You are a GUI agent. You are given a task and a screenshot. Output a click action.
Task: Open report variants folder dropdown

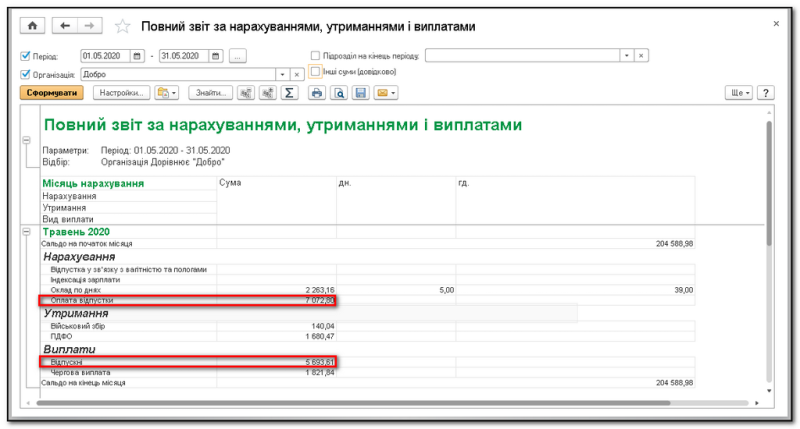tap(166, 93)
